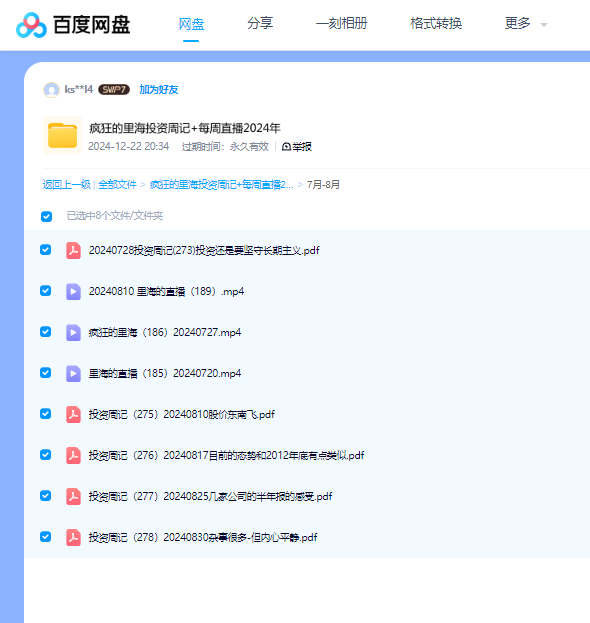Click video icon of 疯狂的里海 (186) 20240727
This screenshot has height=623, width=590.
[73, 333]
